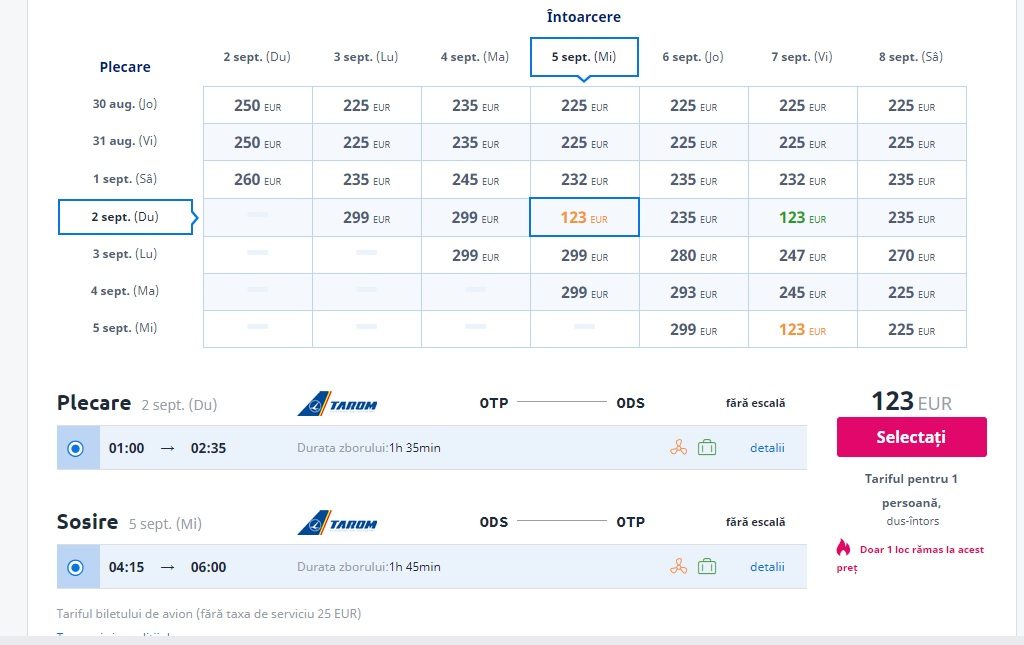Open detalii link for the 01:00 flight
The height and width of the screenshot is (645, 1024).
pyautogui.click(x=767, y=448)
